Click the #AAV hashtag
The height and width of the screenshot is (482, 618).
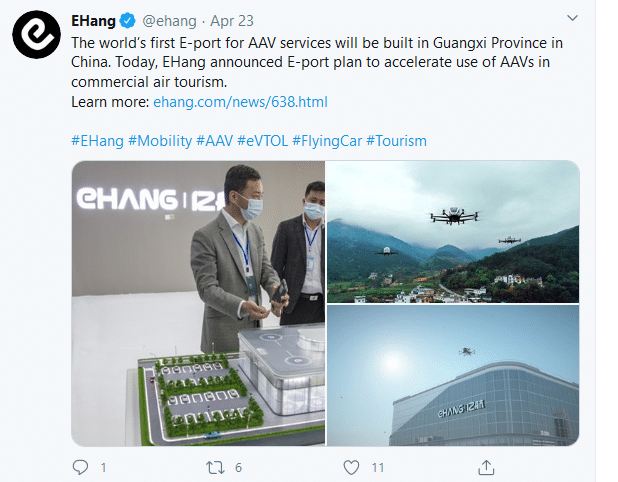214,141
